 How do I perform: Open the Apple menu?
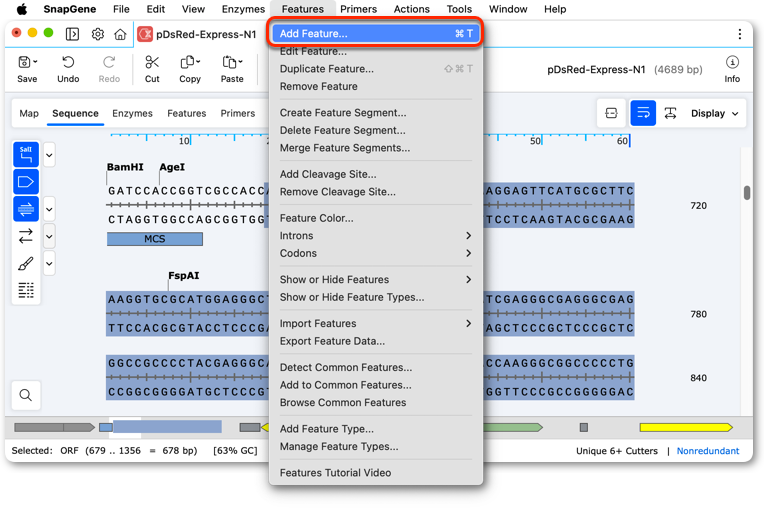pyautogui.click(x=22, y=9)
